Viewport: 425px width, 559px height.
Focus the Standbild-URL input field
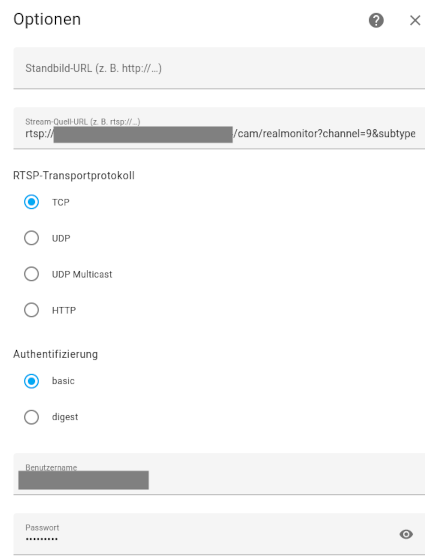tap(219, 68)
